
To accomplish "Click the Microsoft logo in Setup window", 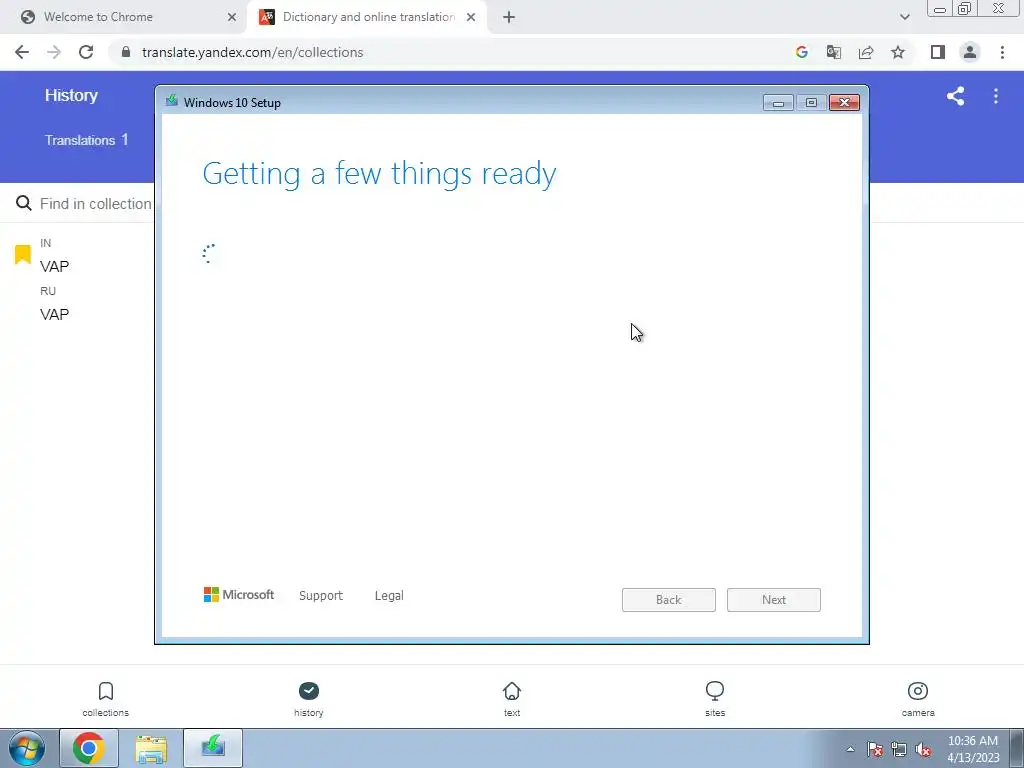I will (x=239, y=594).
